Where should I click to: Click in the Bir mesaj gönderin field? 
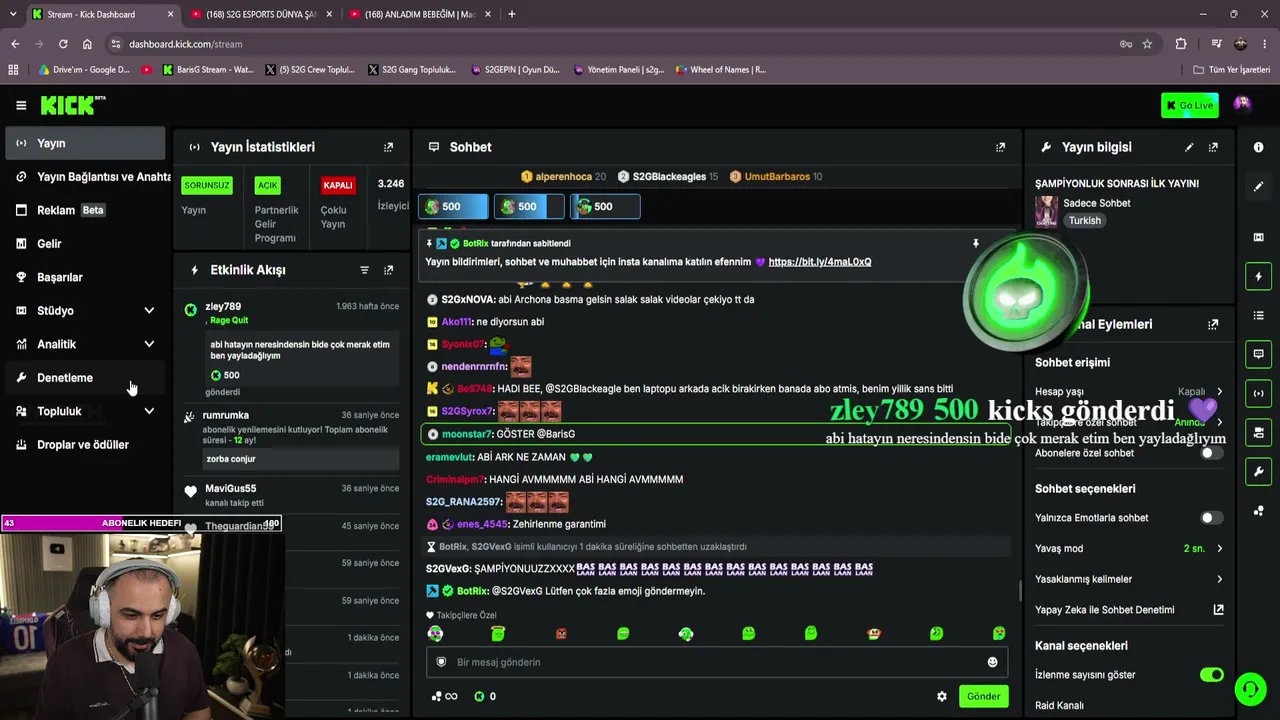point(715,662)
